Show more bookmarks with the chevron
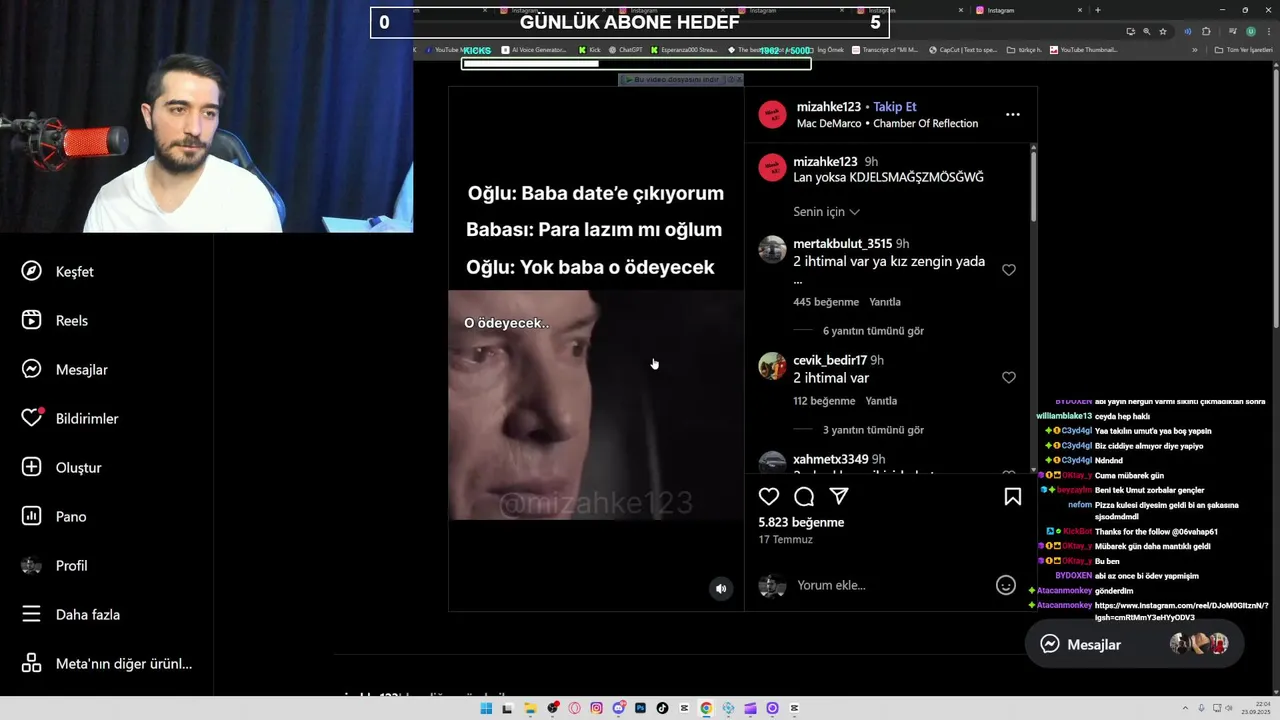Screen dimensions: 1280x720 1194,50
